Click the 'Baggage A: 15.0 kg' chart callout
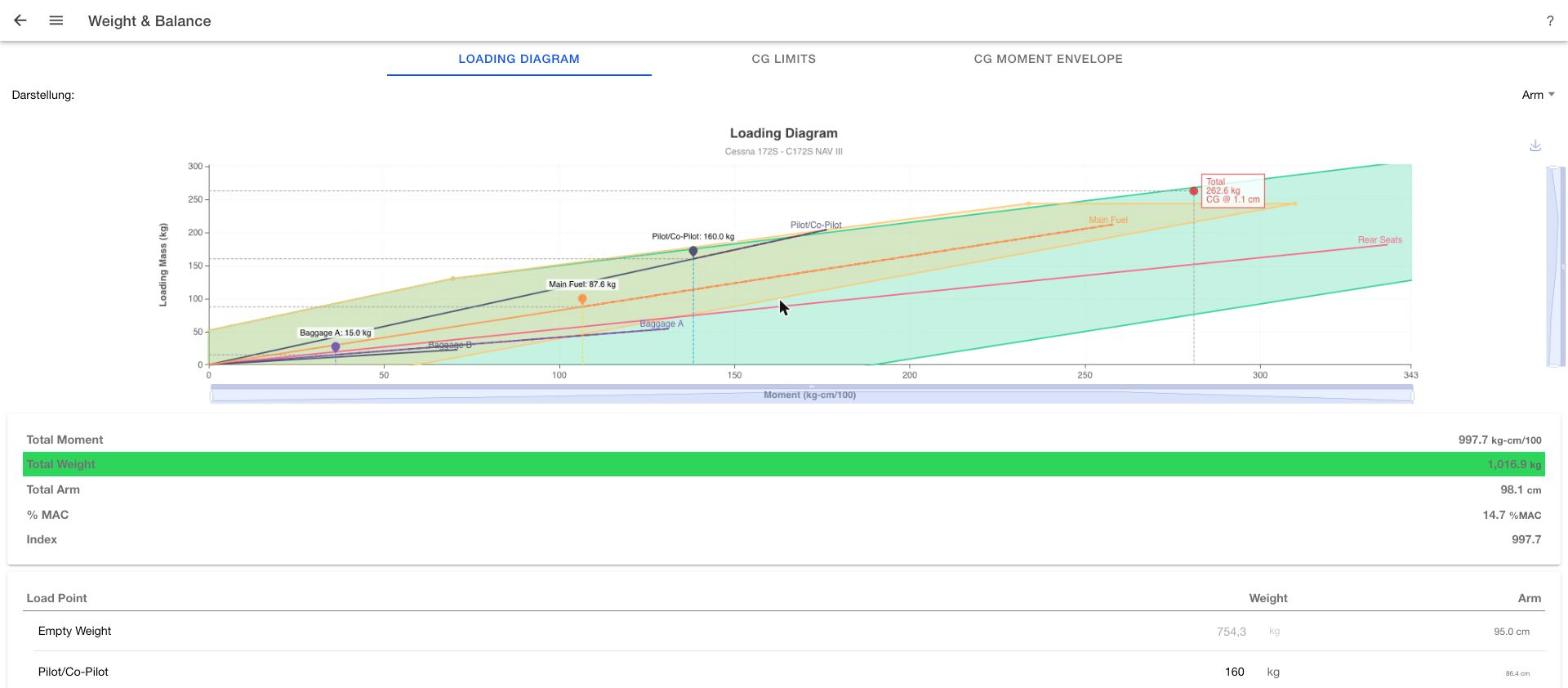1568x688 pixels. click(335, 333)
